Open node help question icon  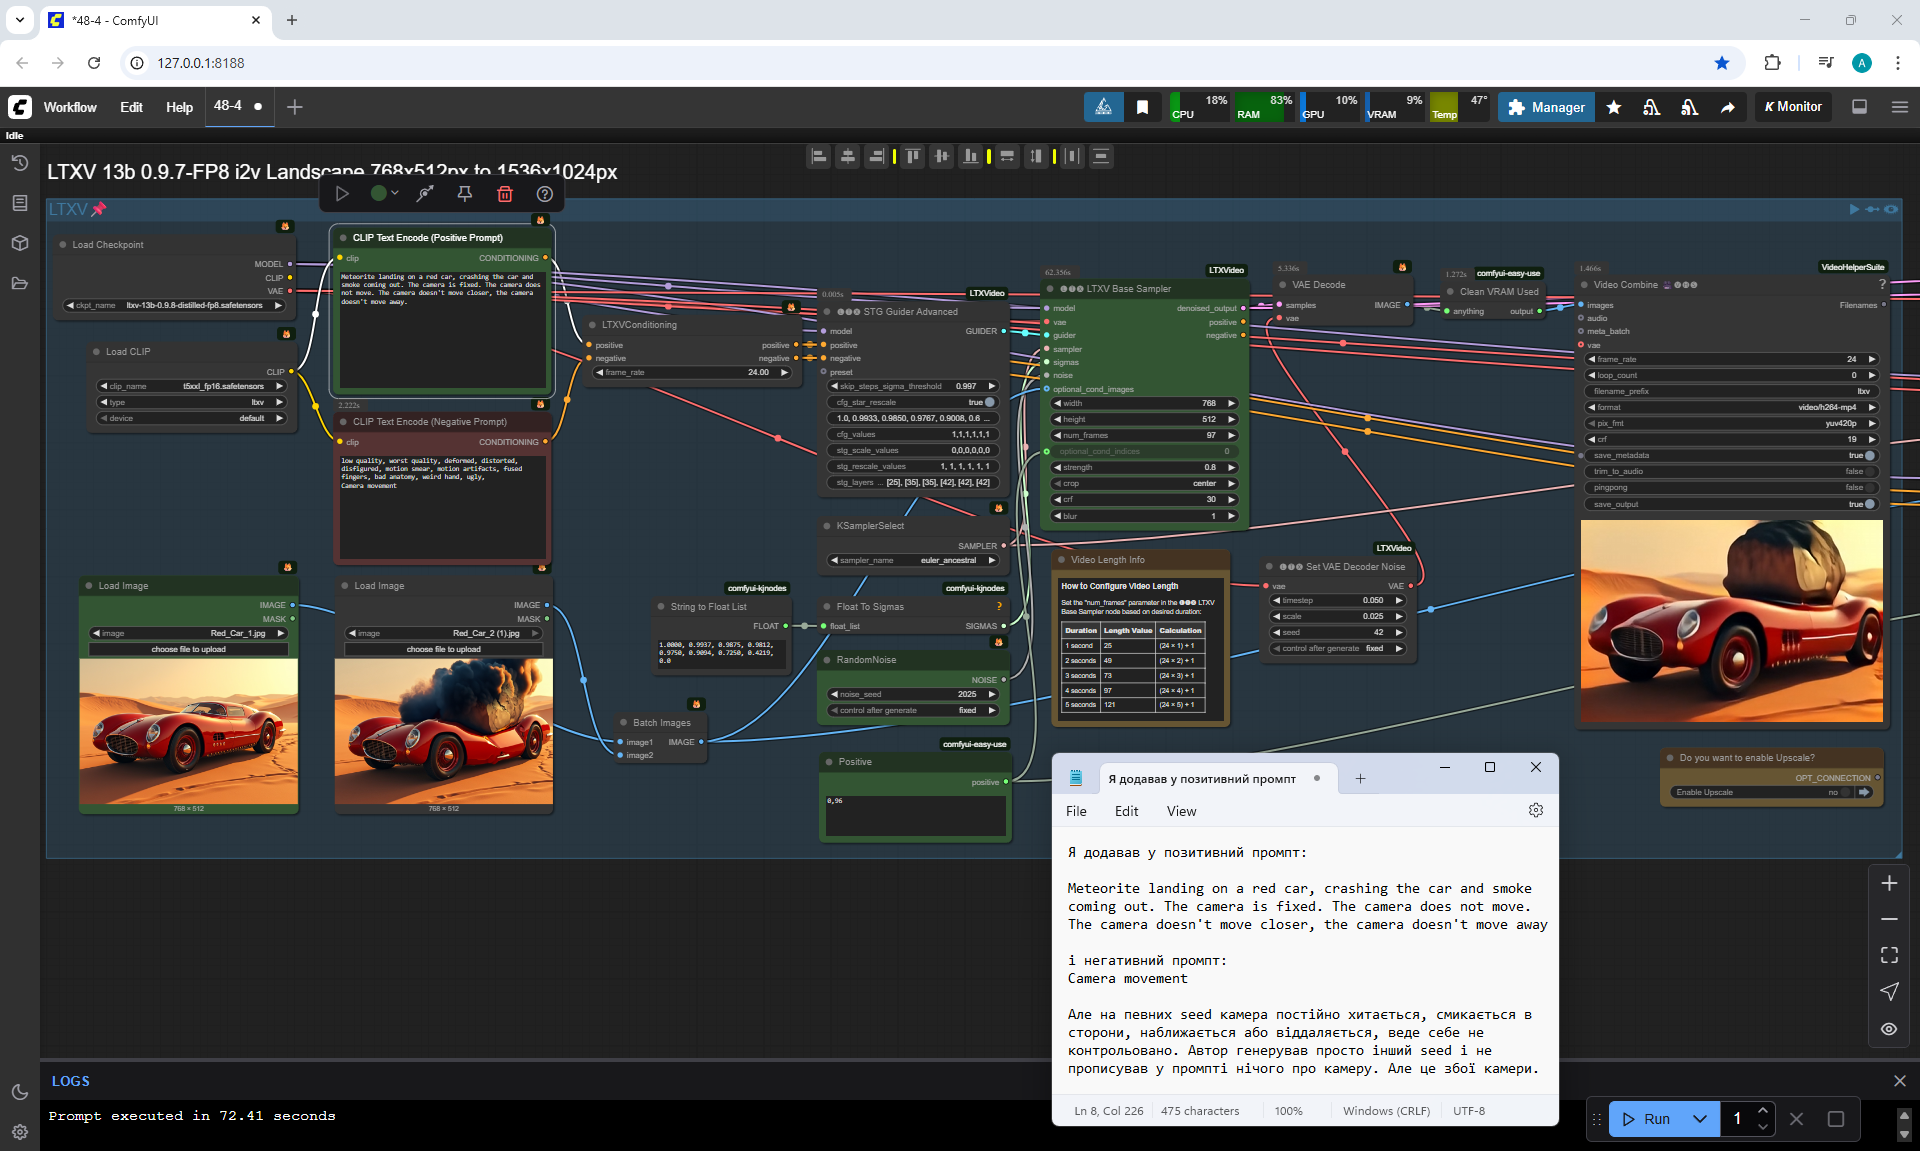pos(544,194)
